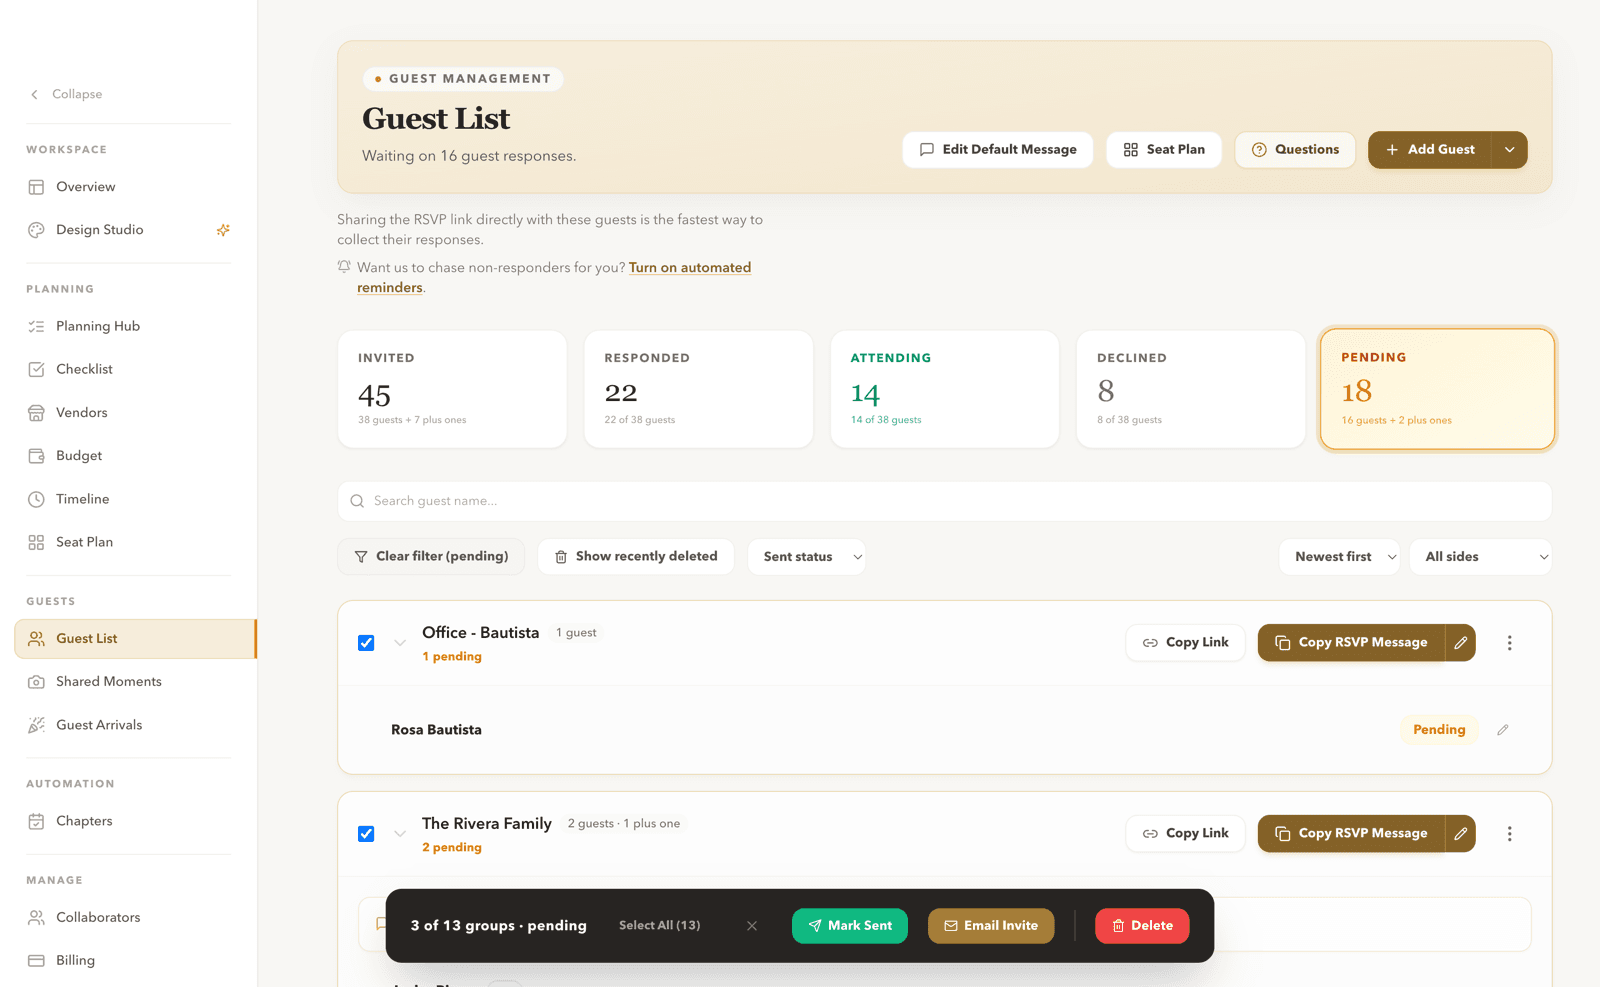Click the search magnifier icon
Viewport: 1600px width, 987px height.
pyautogui.click(x=357, y=501)
